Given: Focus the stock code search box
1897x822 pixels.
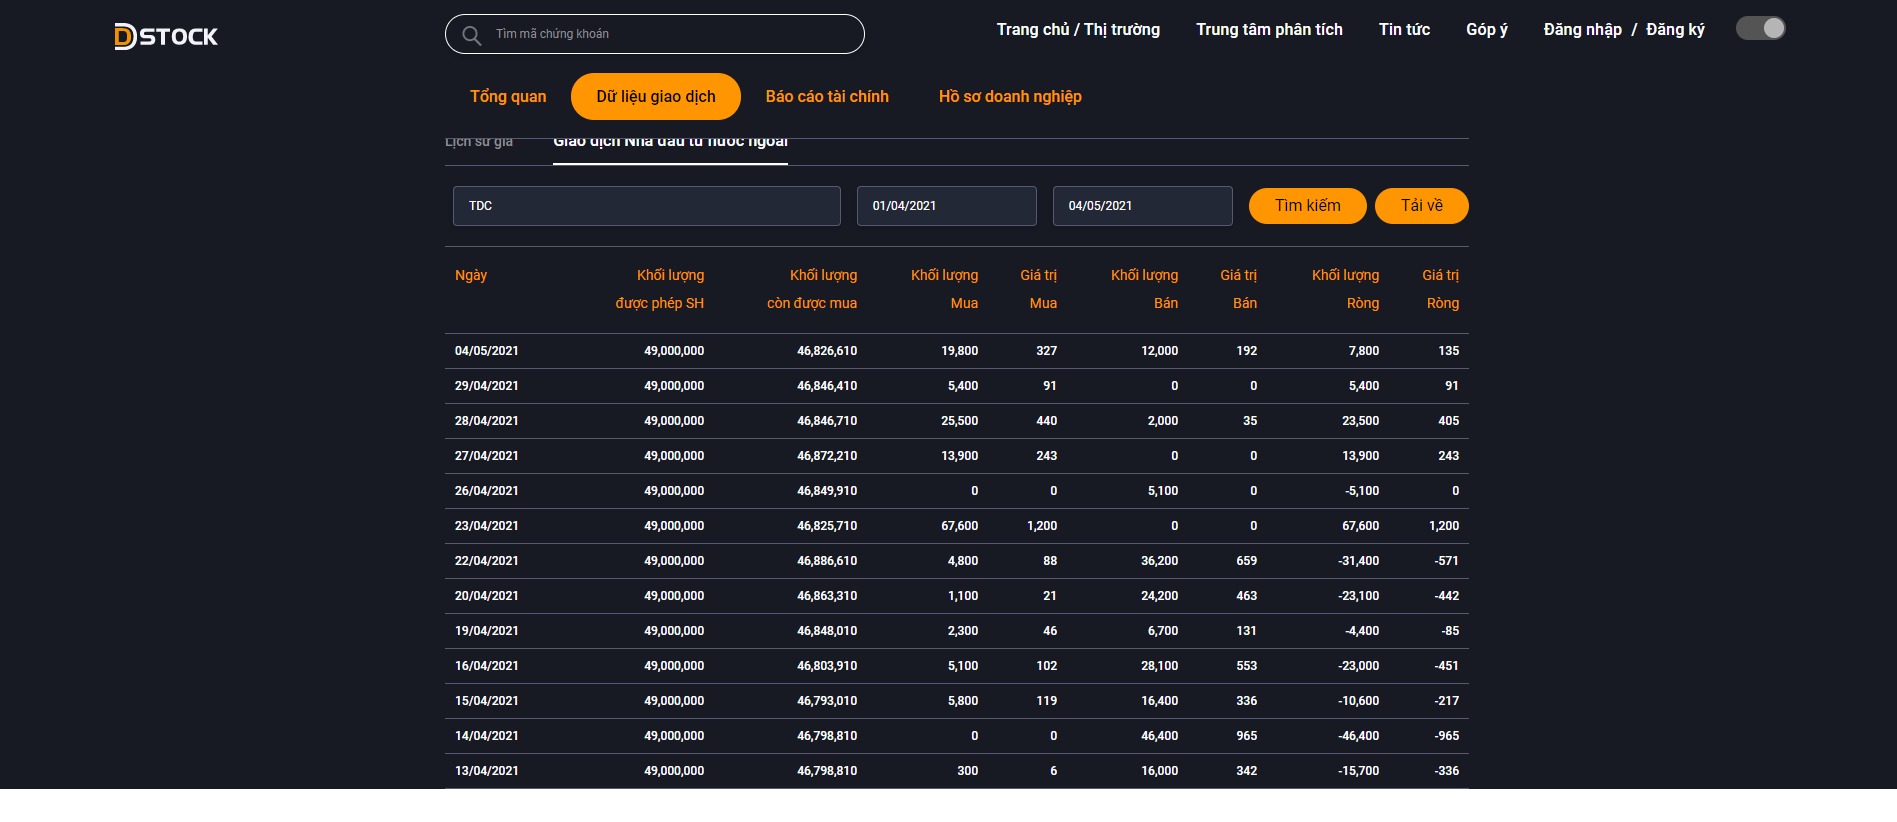Looking at the screenshot, I should pos(670,35).
